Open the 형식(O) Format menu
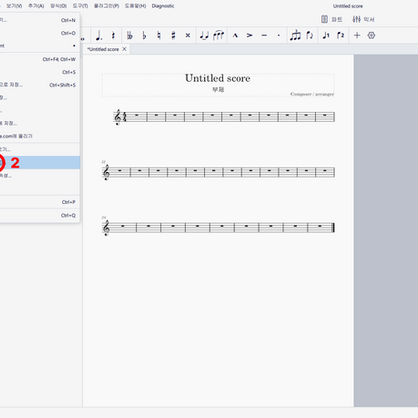 pos(58,6)
